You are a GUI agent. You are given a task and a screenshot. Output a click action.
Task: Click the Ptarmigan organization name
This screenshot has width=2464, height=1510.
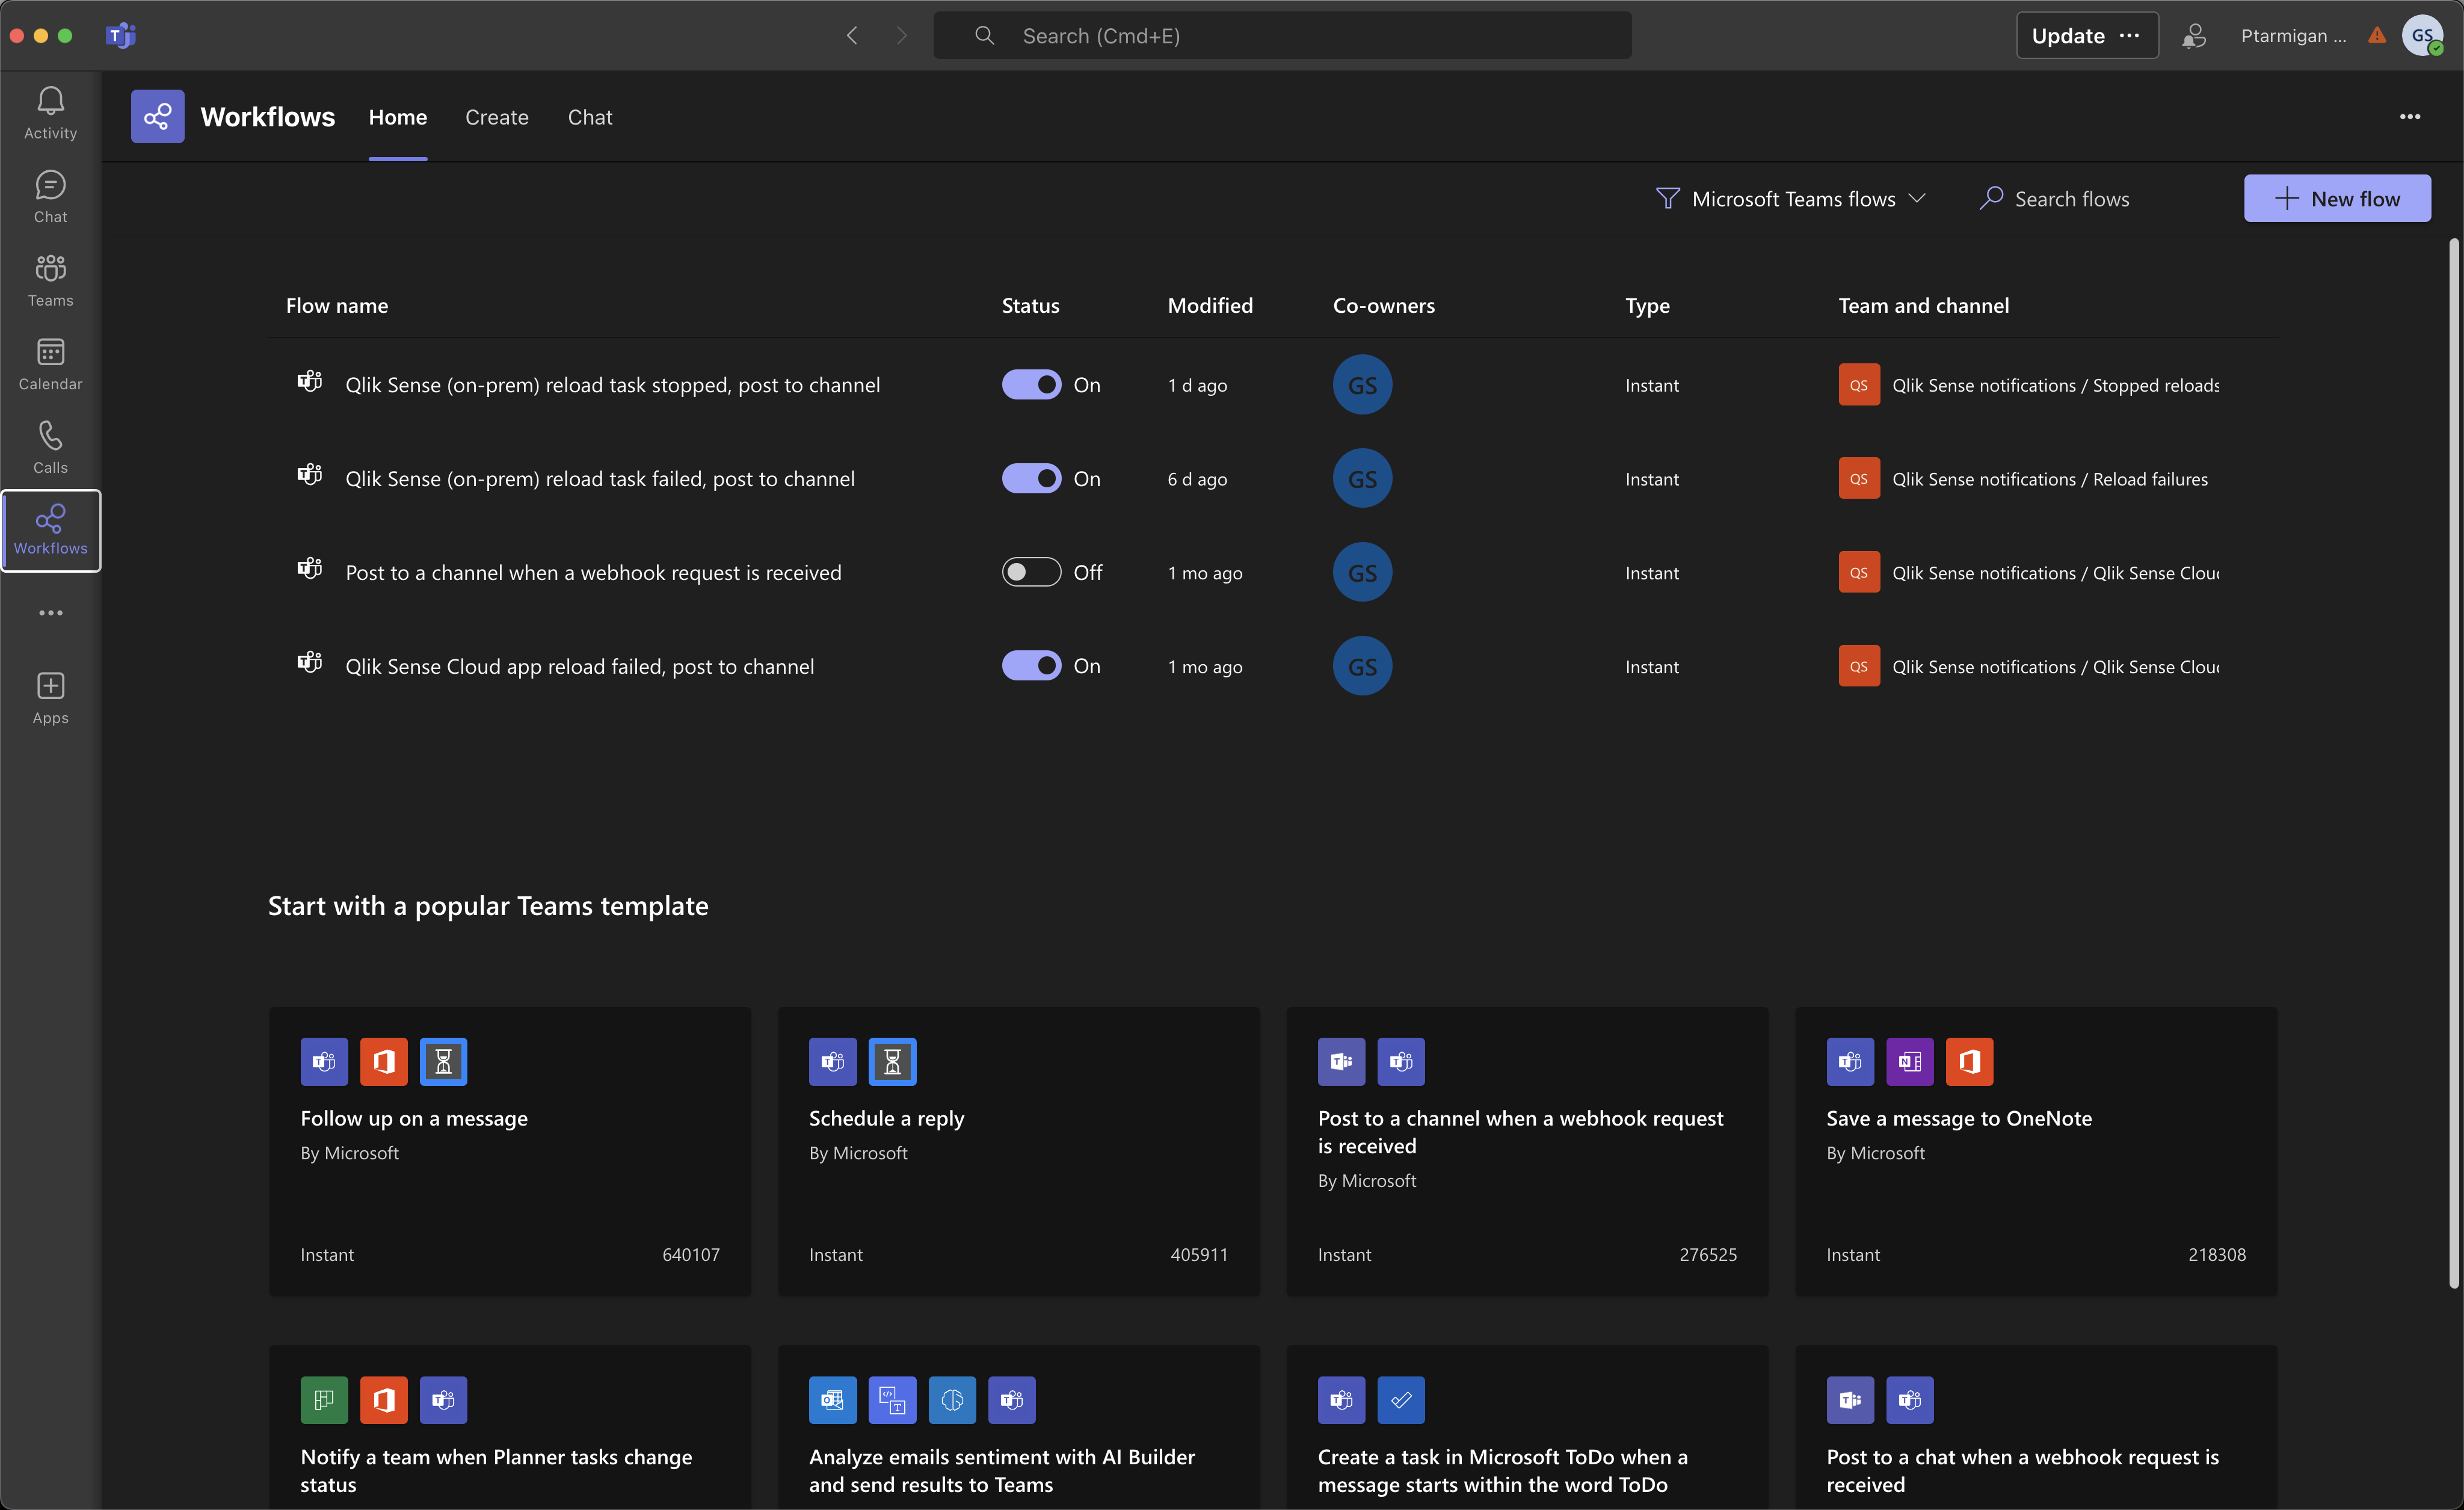(x=2293, y=36)
